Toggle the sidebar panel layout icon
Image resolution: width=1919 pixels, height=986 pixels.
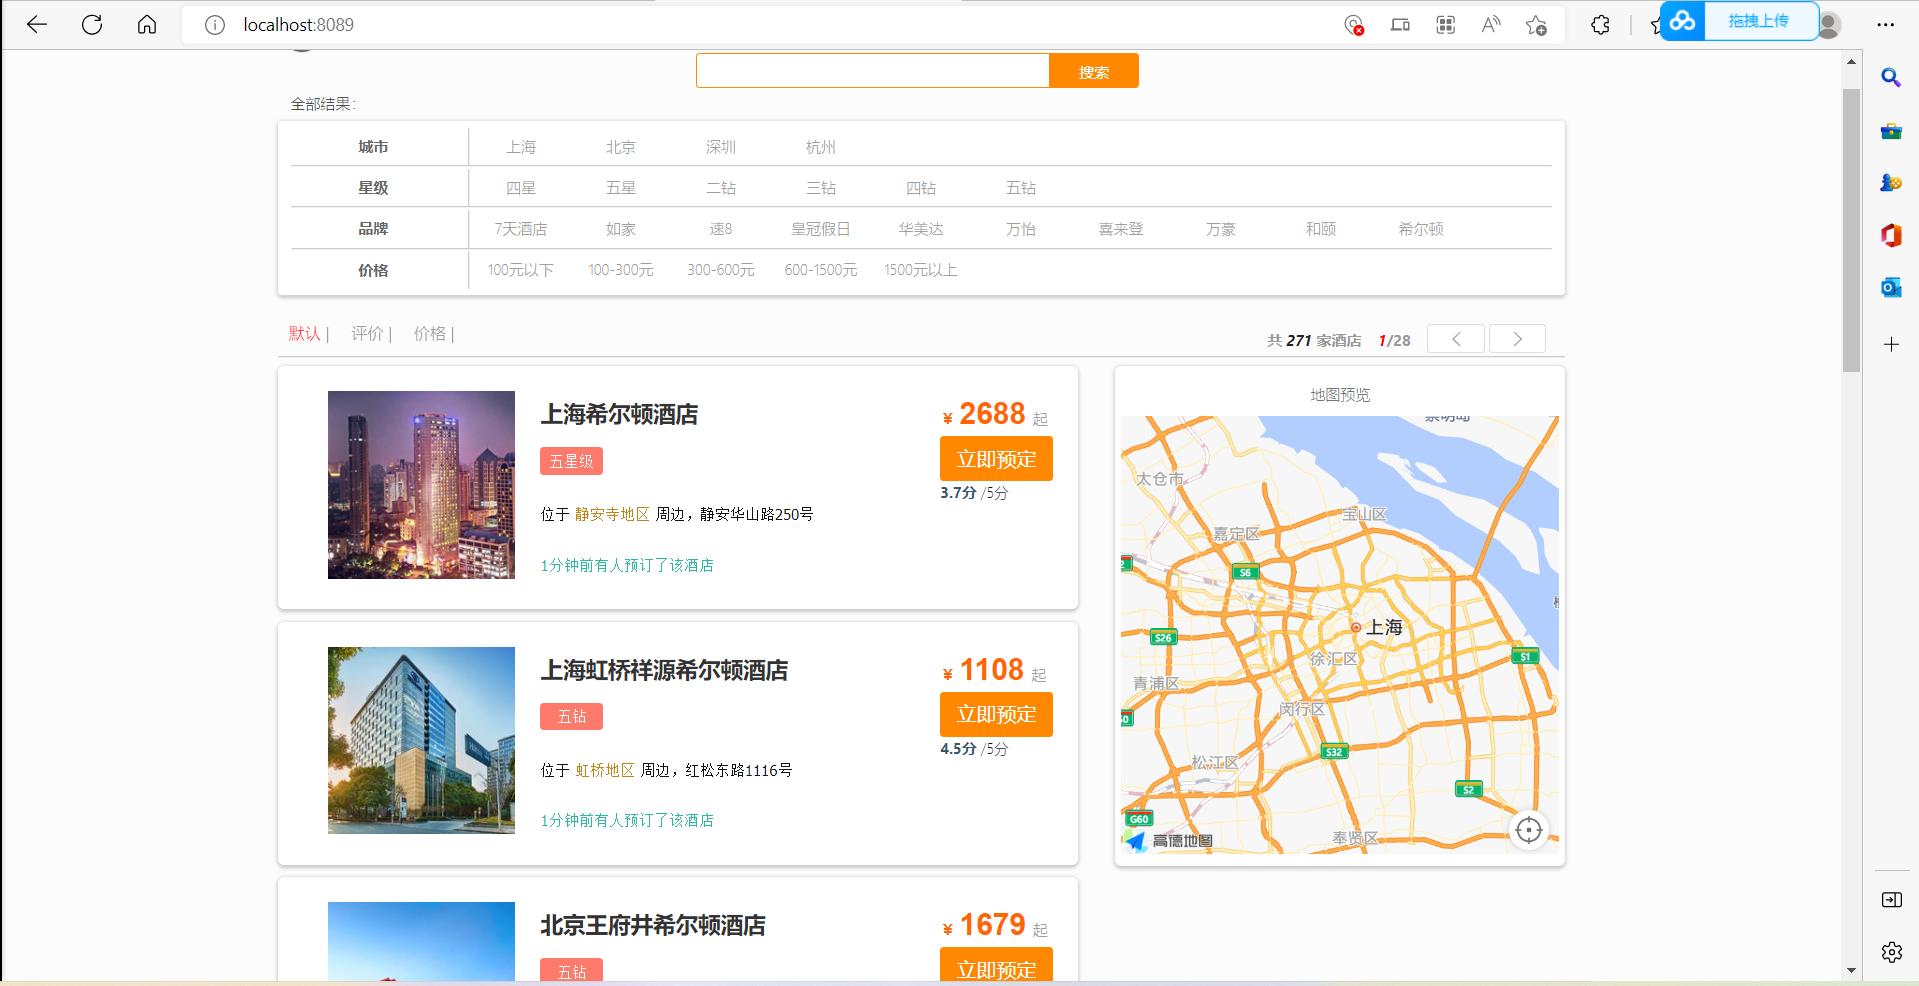pyautogui.click(x=1892, y=900)
